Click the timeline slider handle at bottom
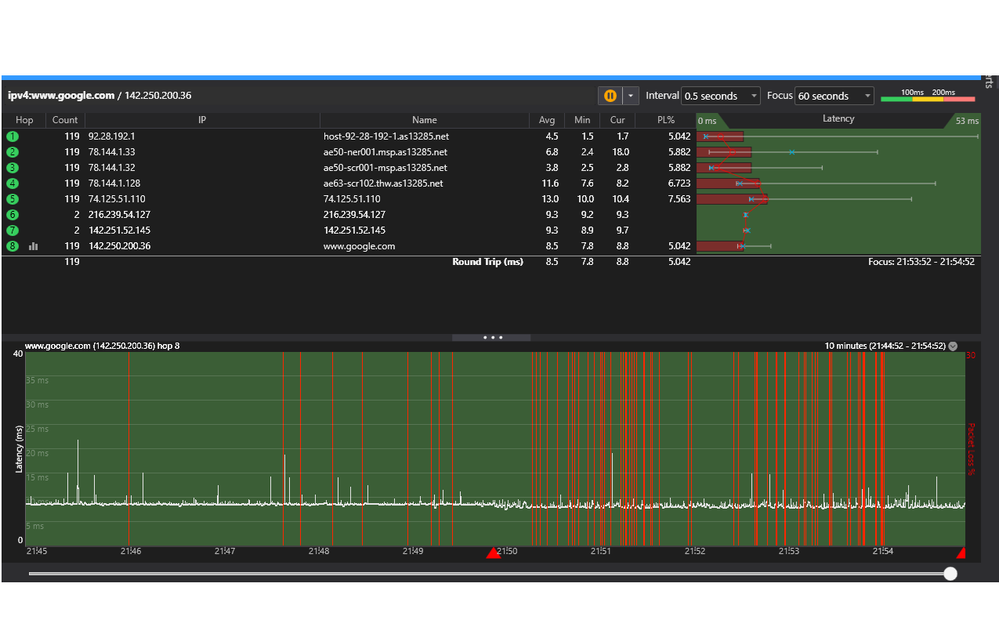The image size is (999, 642). (x=950, y=573)
